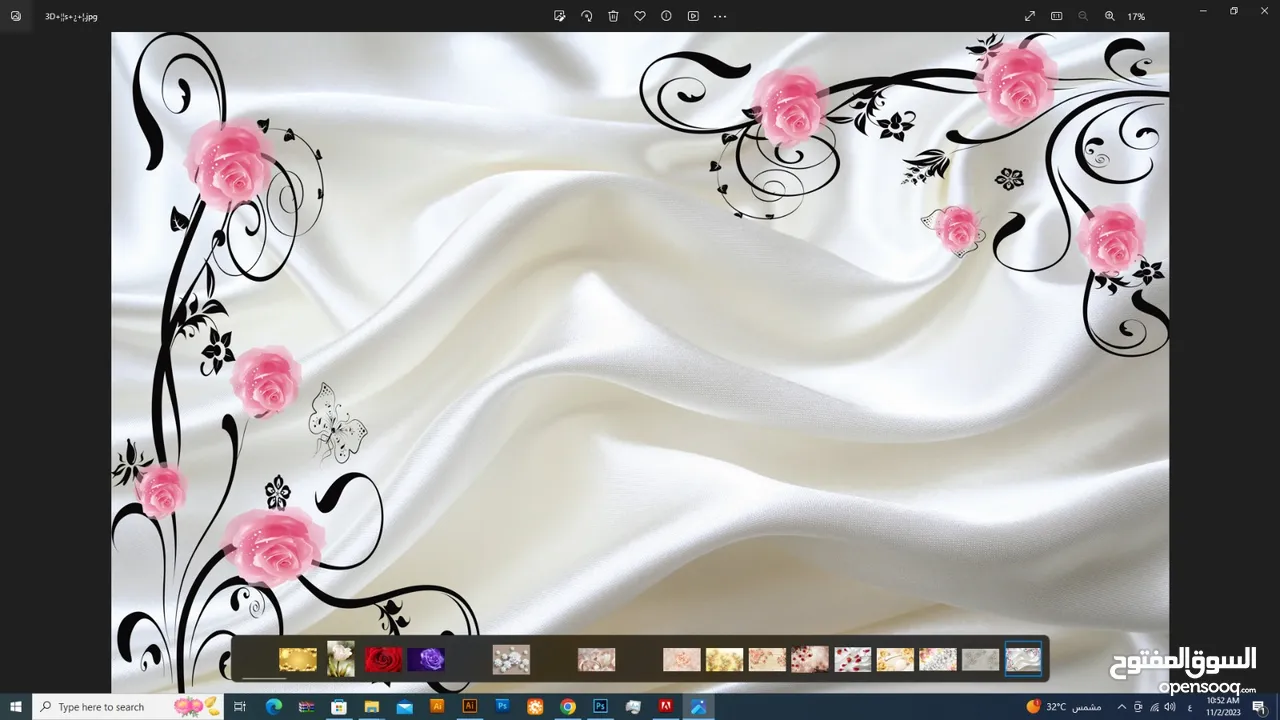Screen dimensions: 1280x720
Task: Open the Windows Start menu
Action: tap(16, 707)
